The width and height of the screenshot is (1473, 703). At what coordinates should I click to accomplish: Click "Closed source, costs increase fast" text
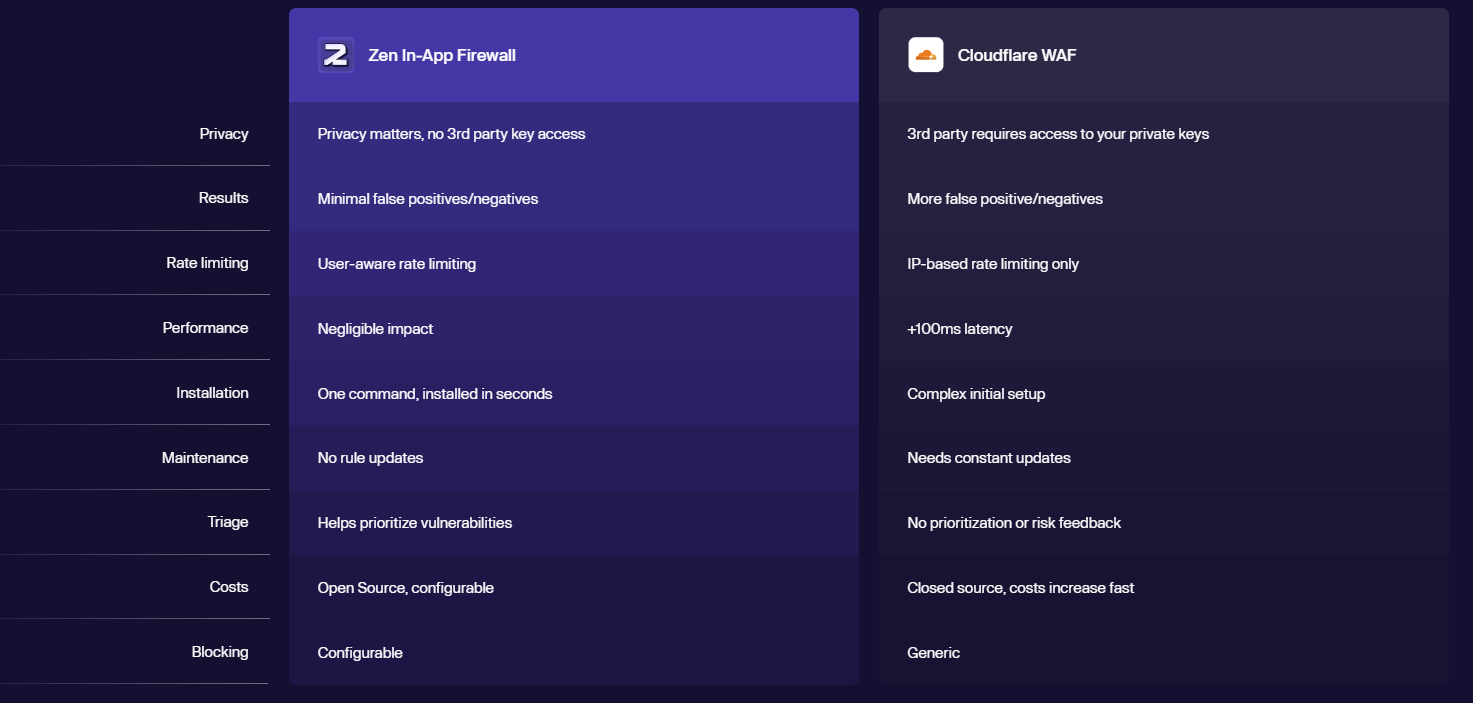[1021, 588]
